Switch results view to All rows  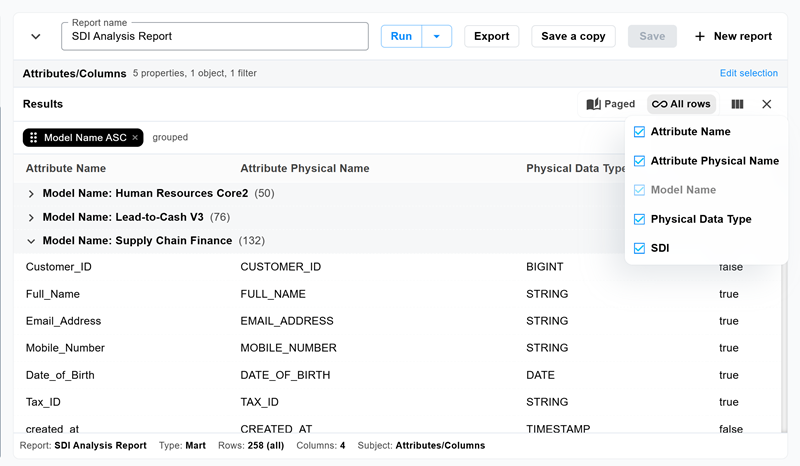[x=681, y=104]
